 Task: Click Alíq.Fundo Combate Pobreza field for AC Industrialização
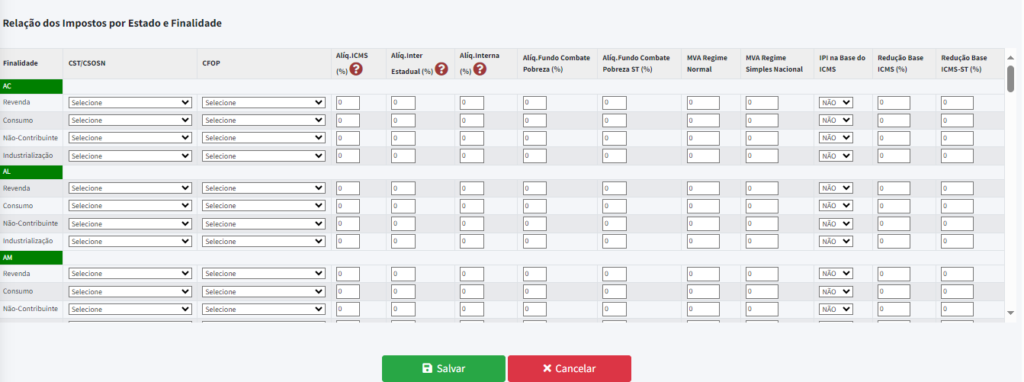[535, 156]
